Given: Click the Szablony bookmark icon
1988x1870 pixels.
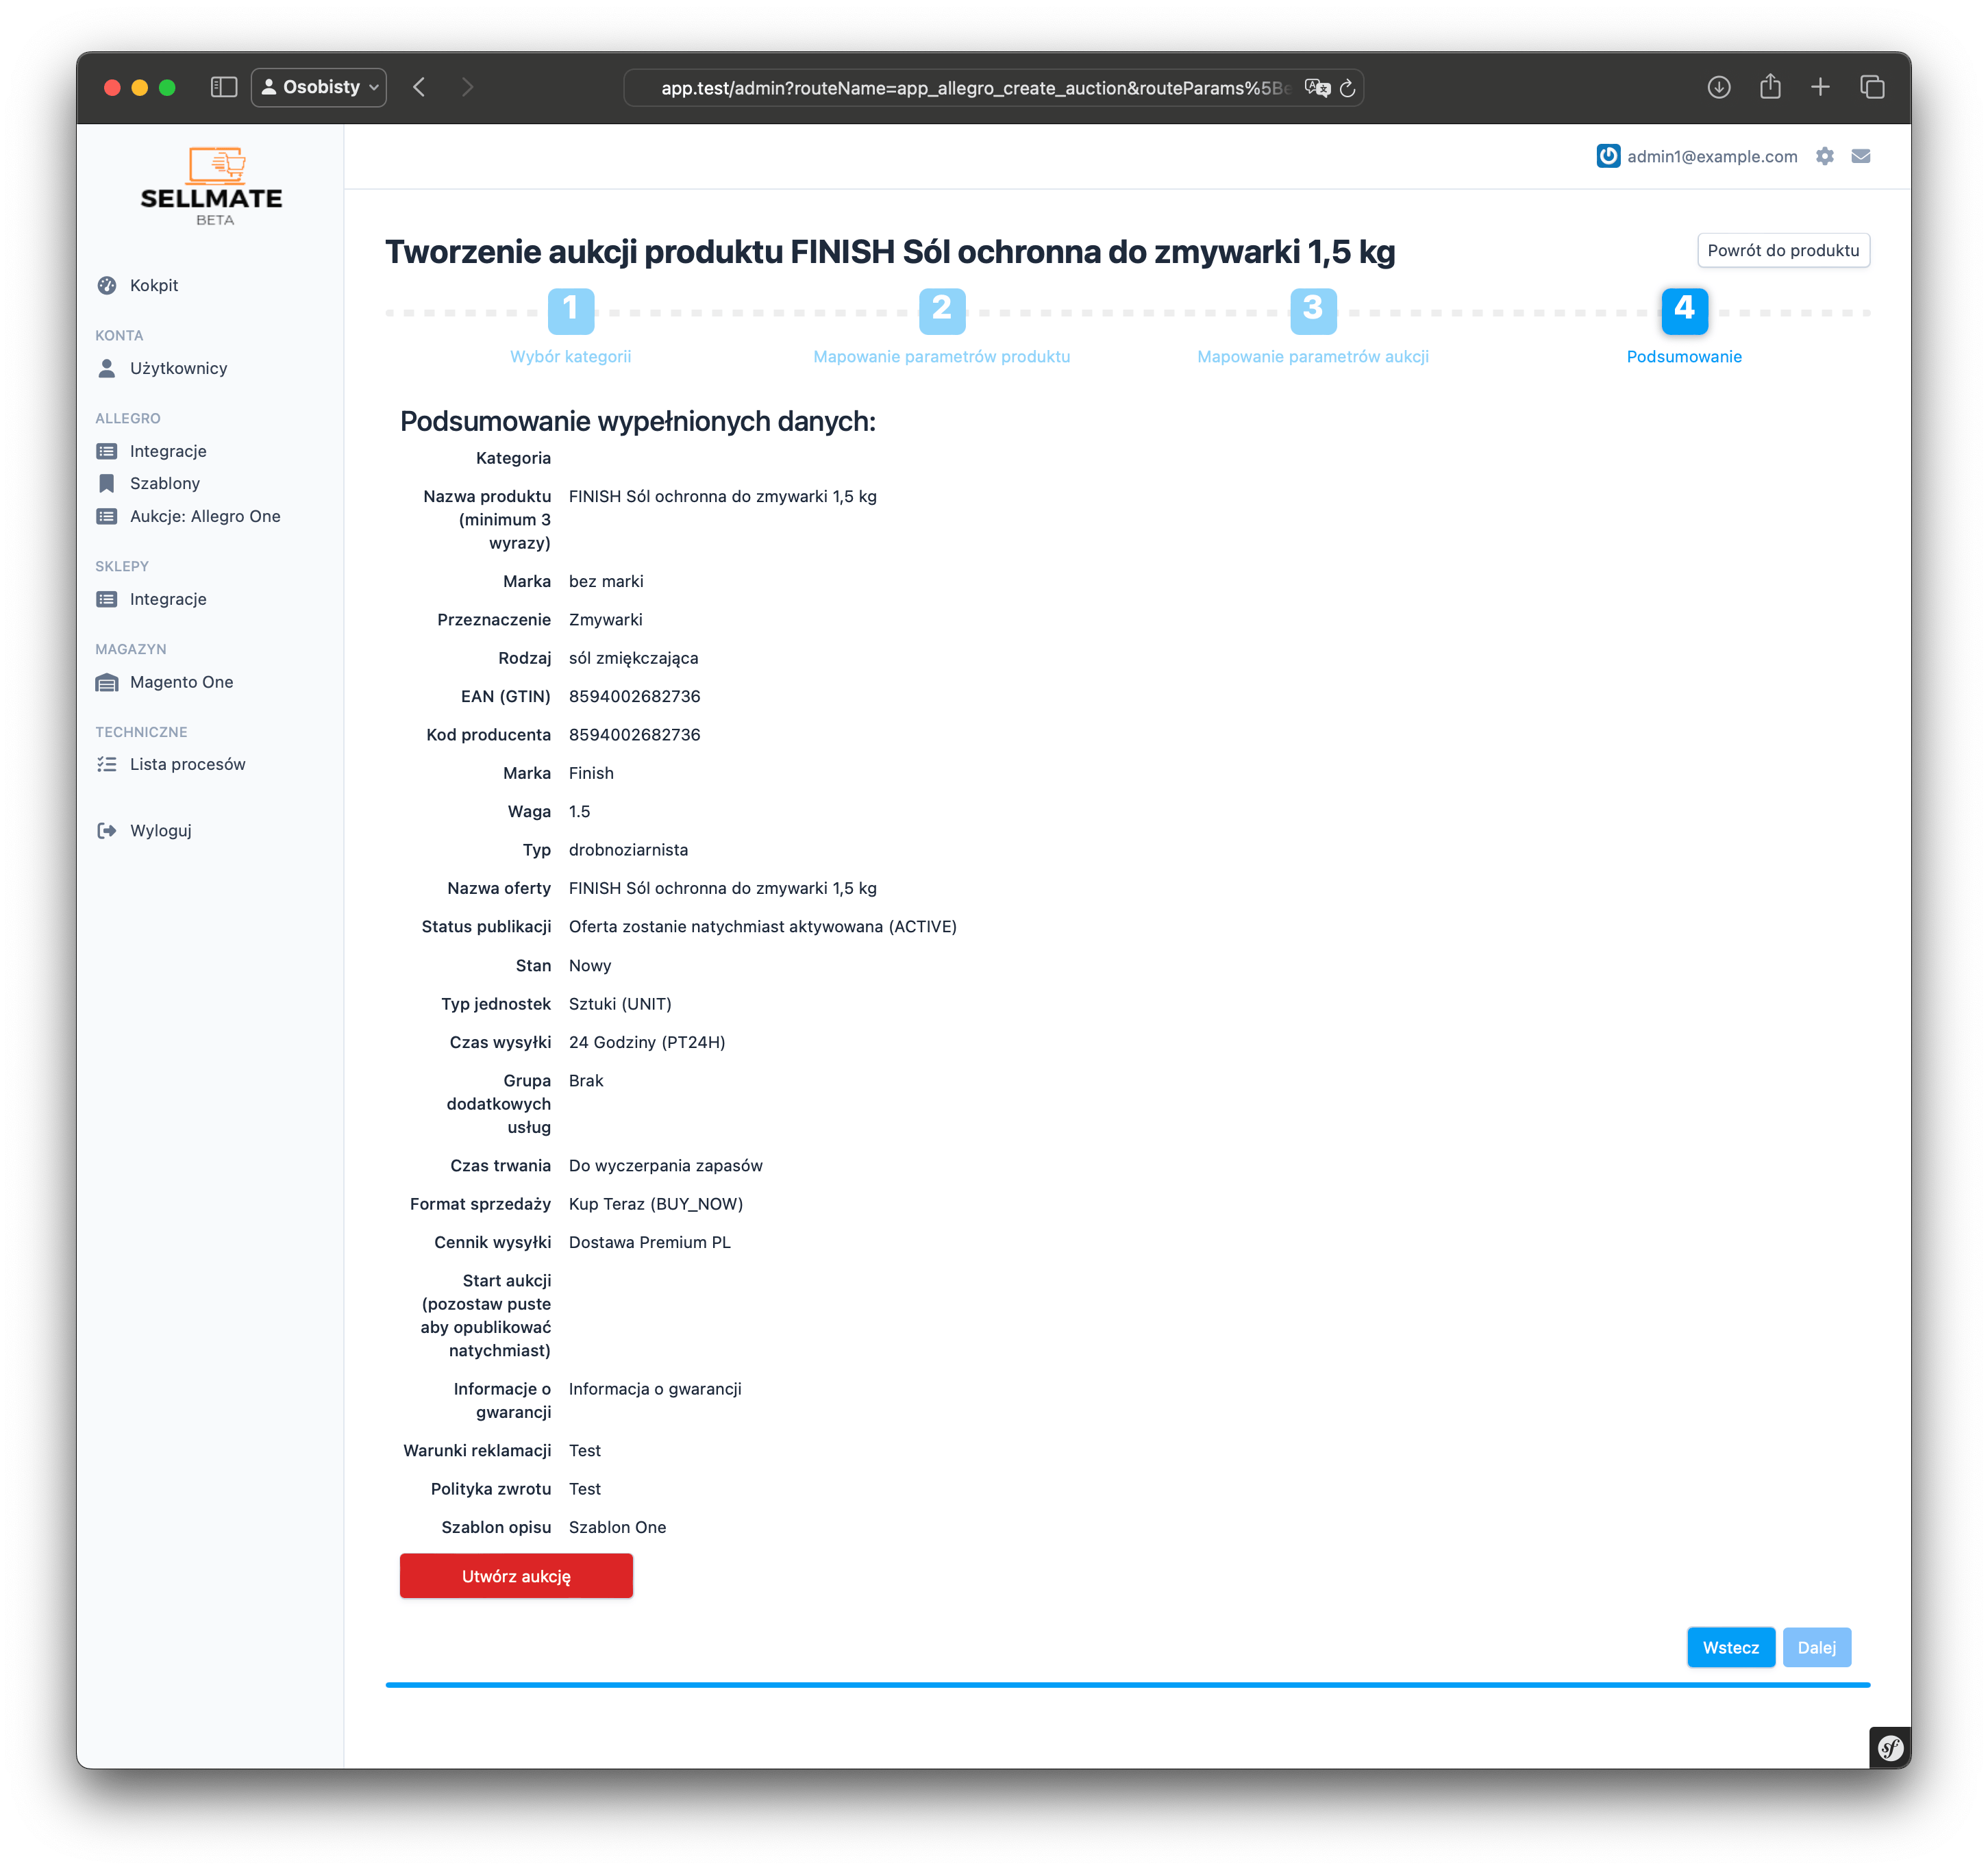Looking at the screenshot, I should pos(107,483).
